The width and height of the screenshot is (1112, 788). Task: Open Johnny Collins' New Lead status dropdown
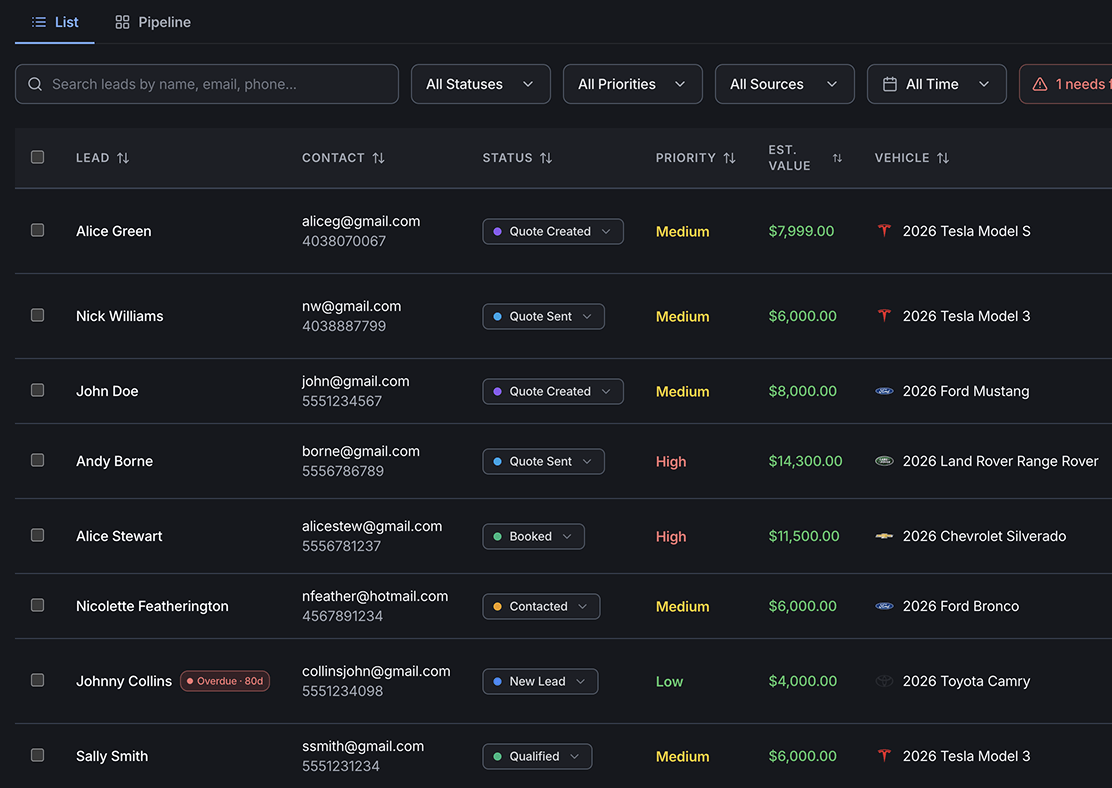540,682
